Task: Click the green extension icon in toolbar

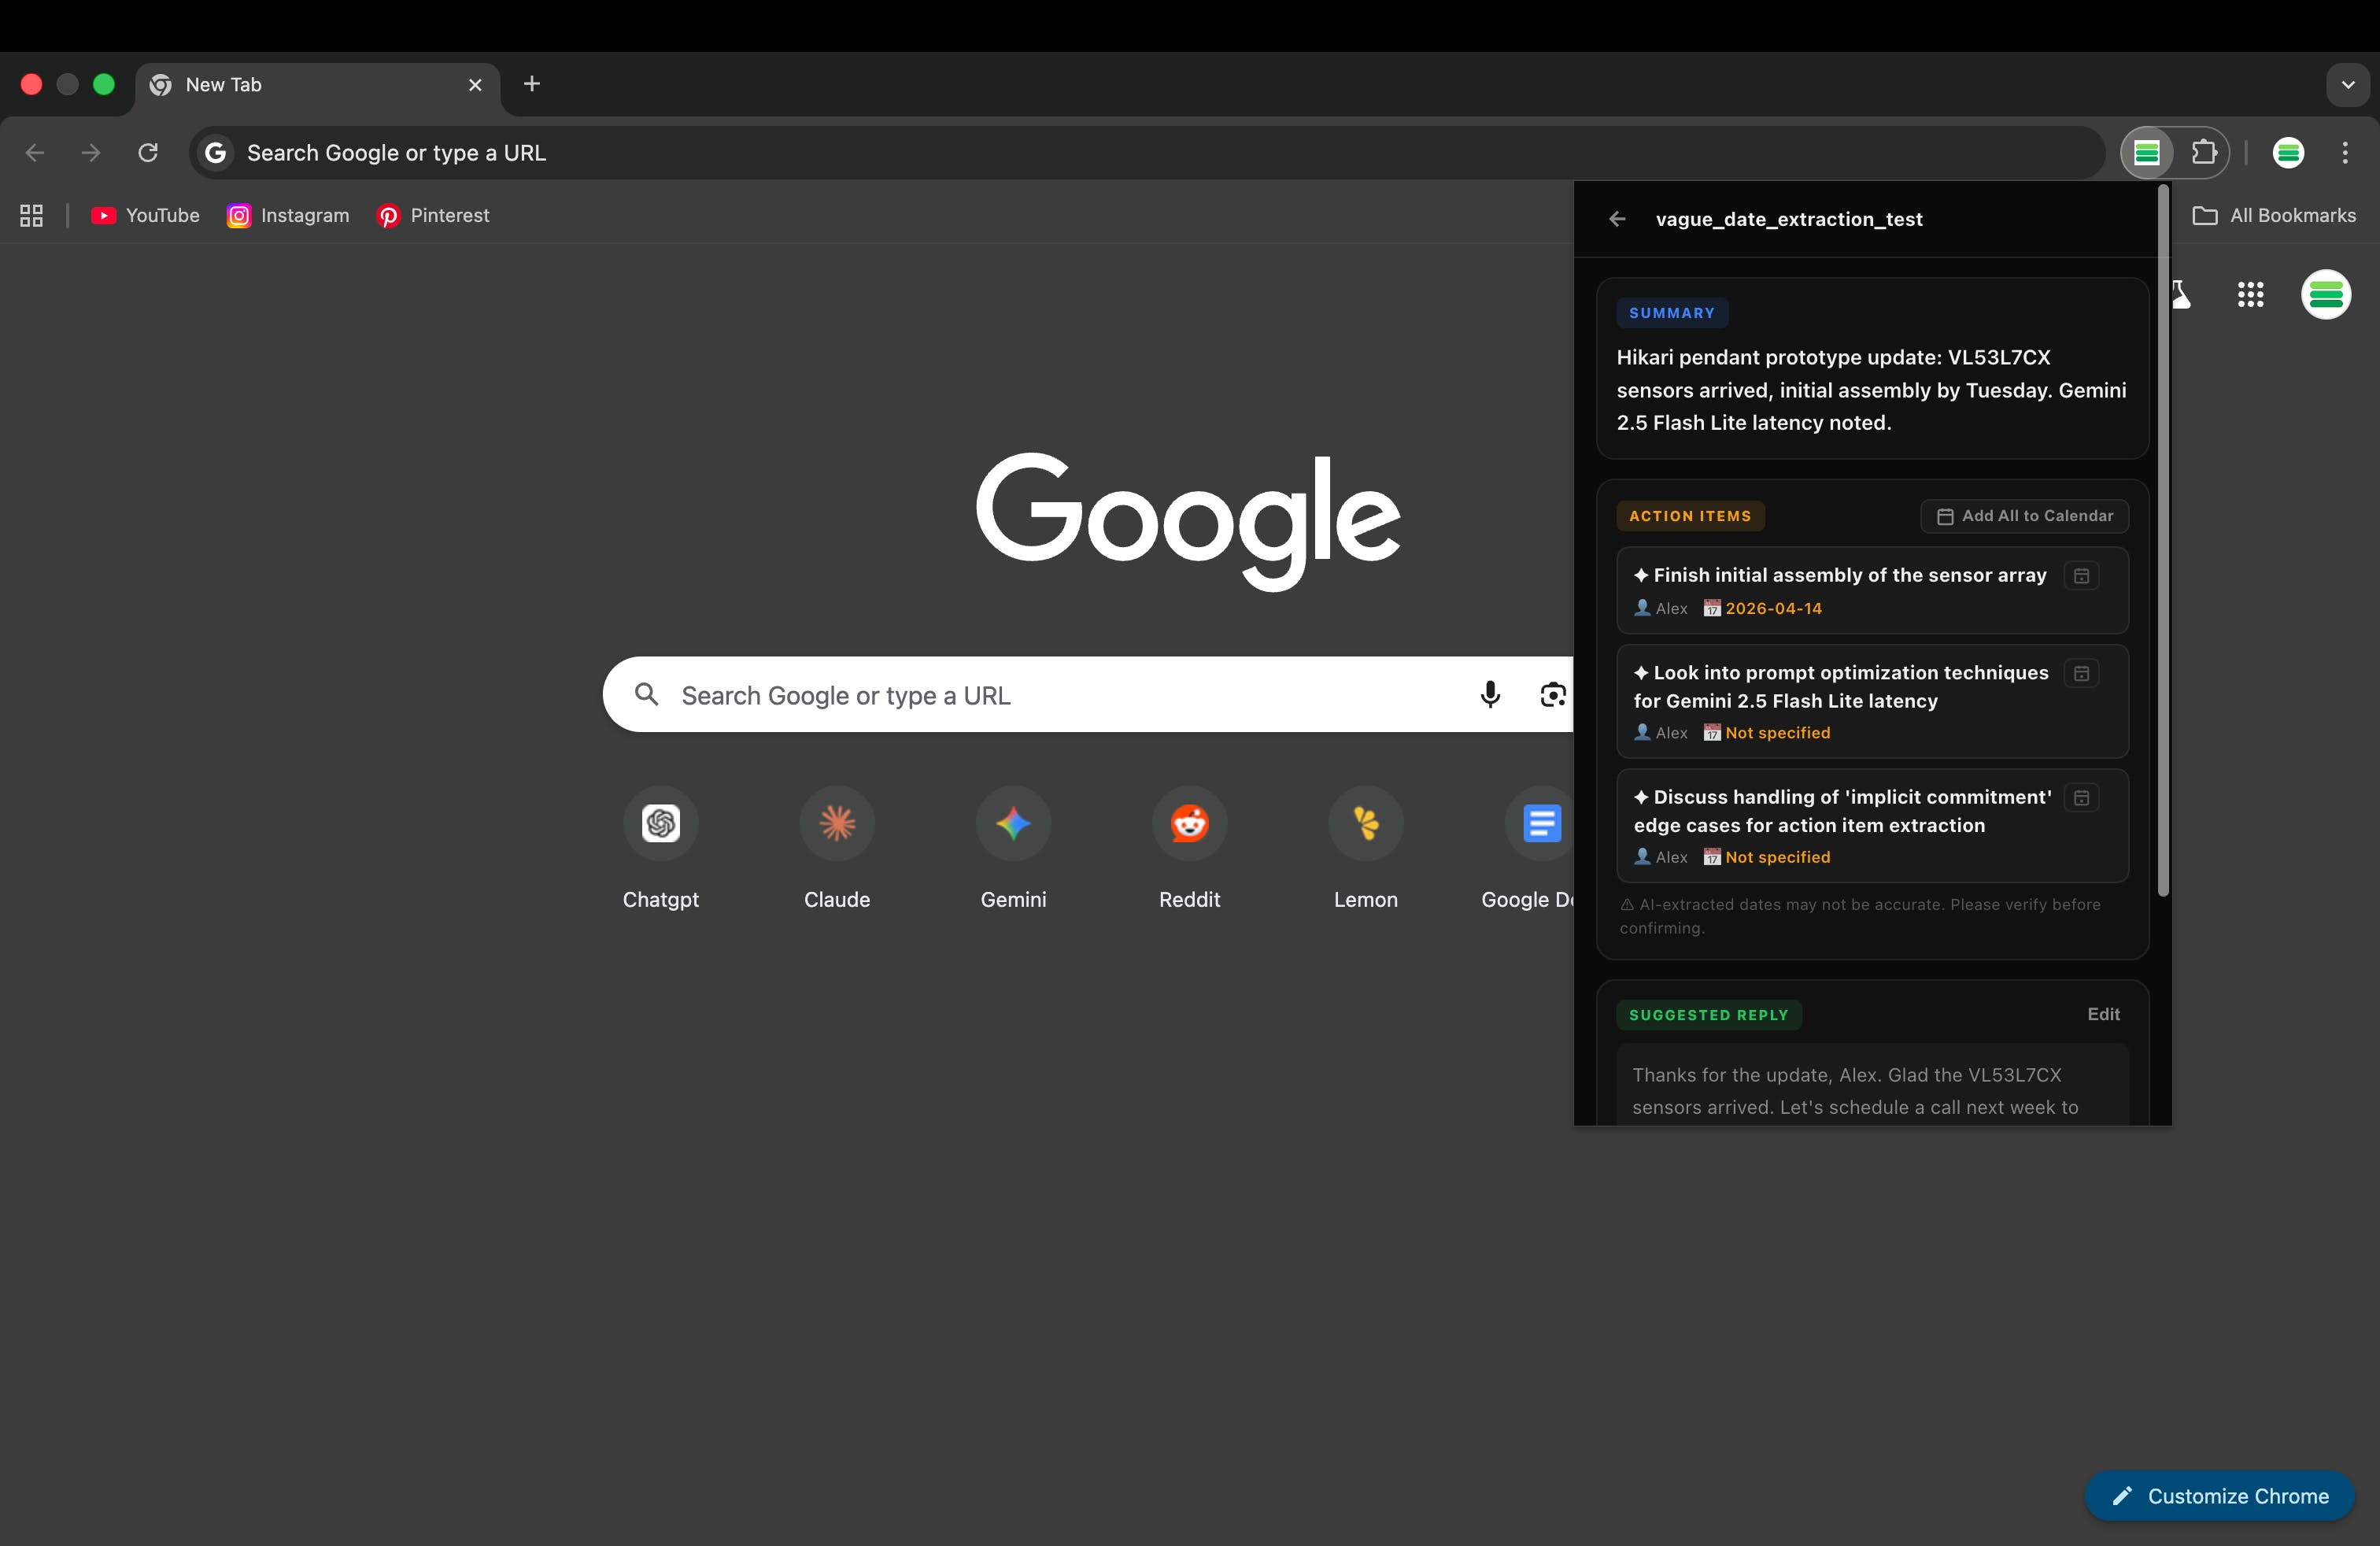Action: point(2146,153)
